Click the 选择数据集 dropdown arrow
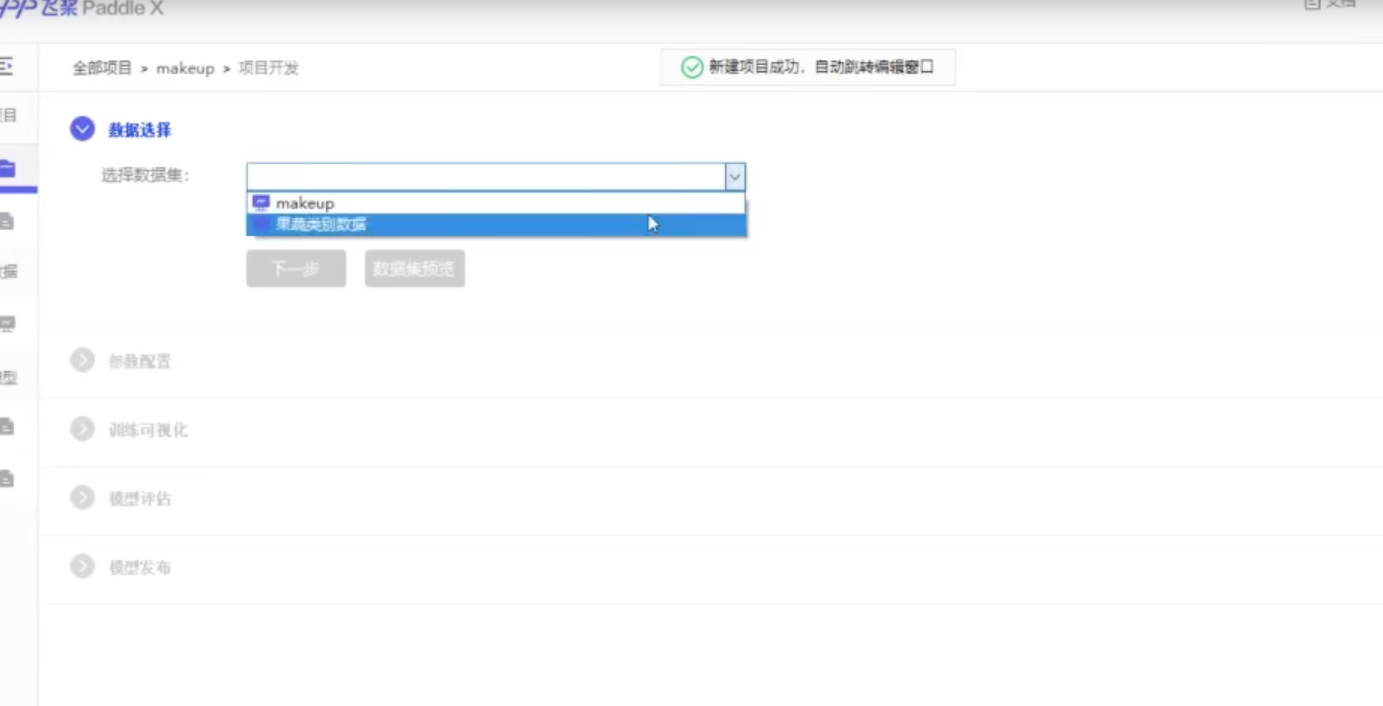The width and height of the screenshot is (1383, 706). pos(735,176)
